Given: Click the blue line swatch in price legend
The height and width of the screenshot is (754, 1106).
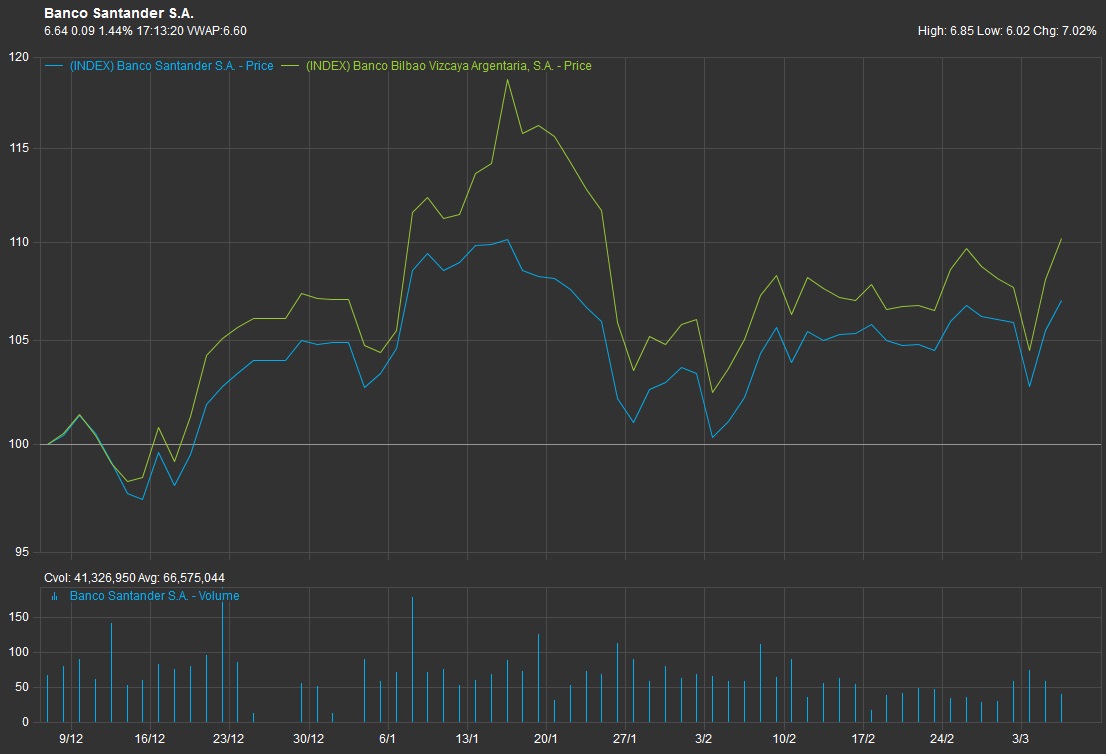Looking at the screenshot, I should point(54,66).
